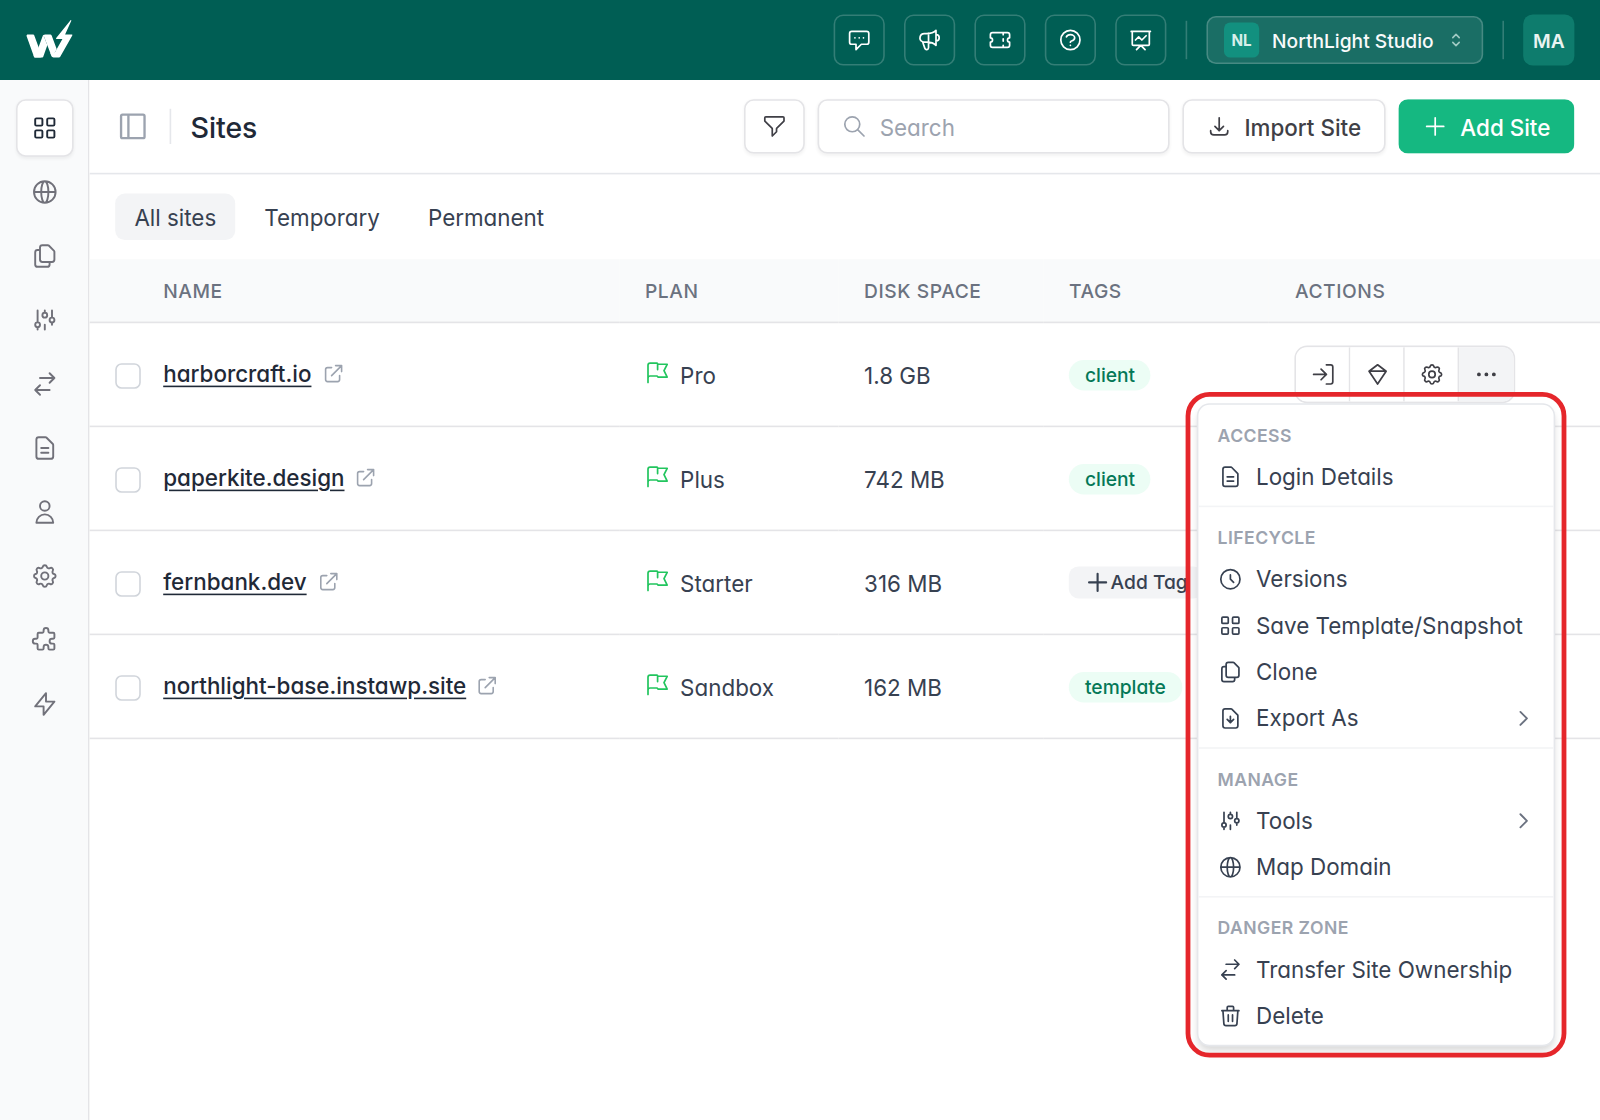This screenshot has width=1600, height=1120.
Task: Open the ticket icon in top bar
Action: point(1000,40)
